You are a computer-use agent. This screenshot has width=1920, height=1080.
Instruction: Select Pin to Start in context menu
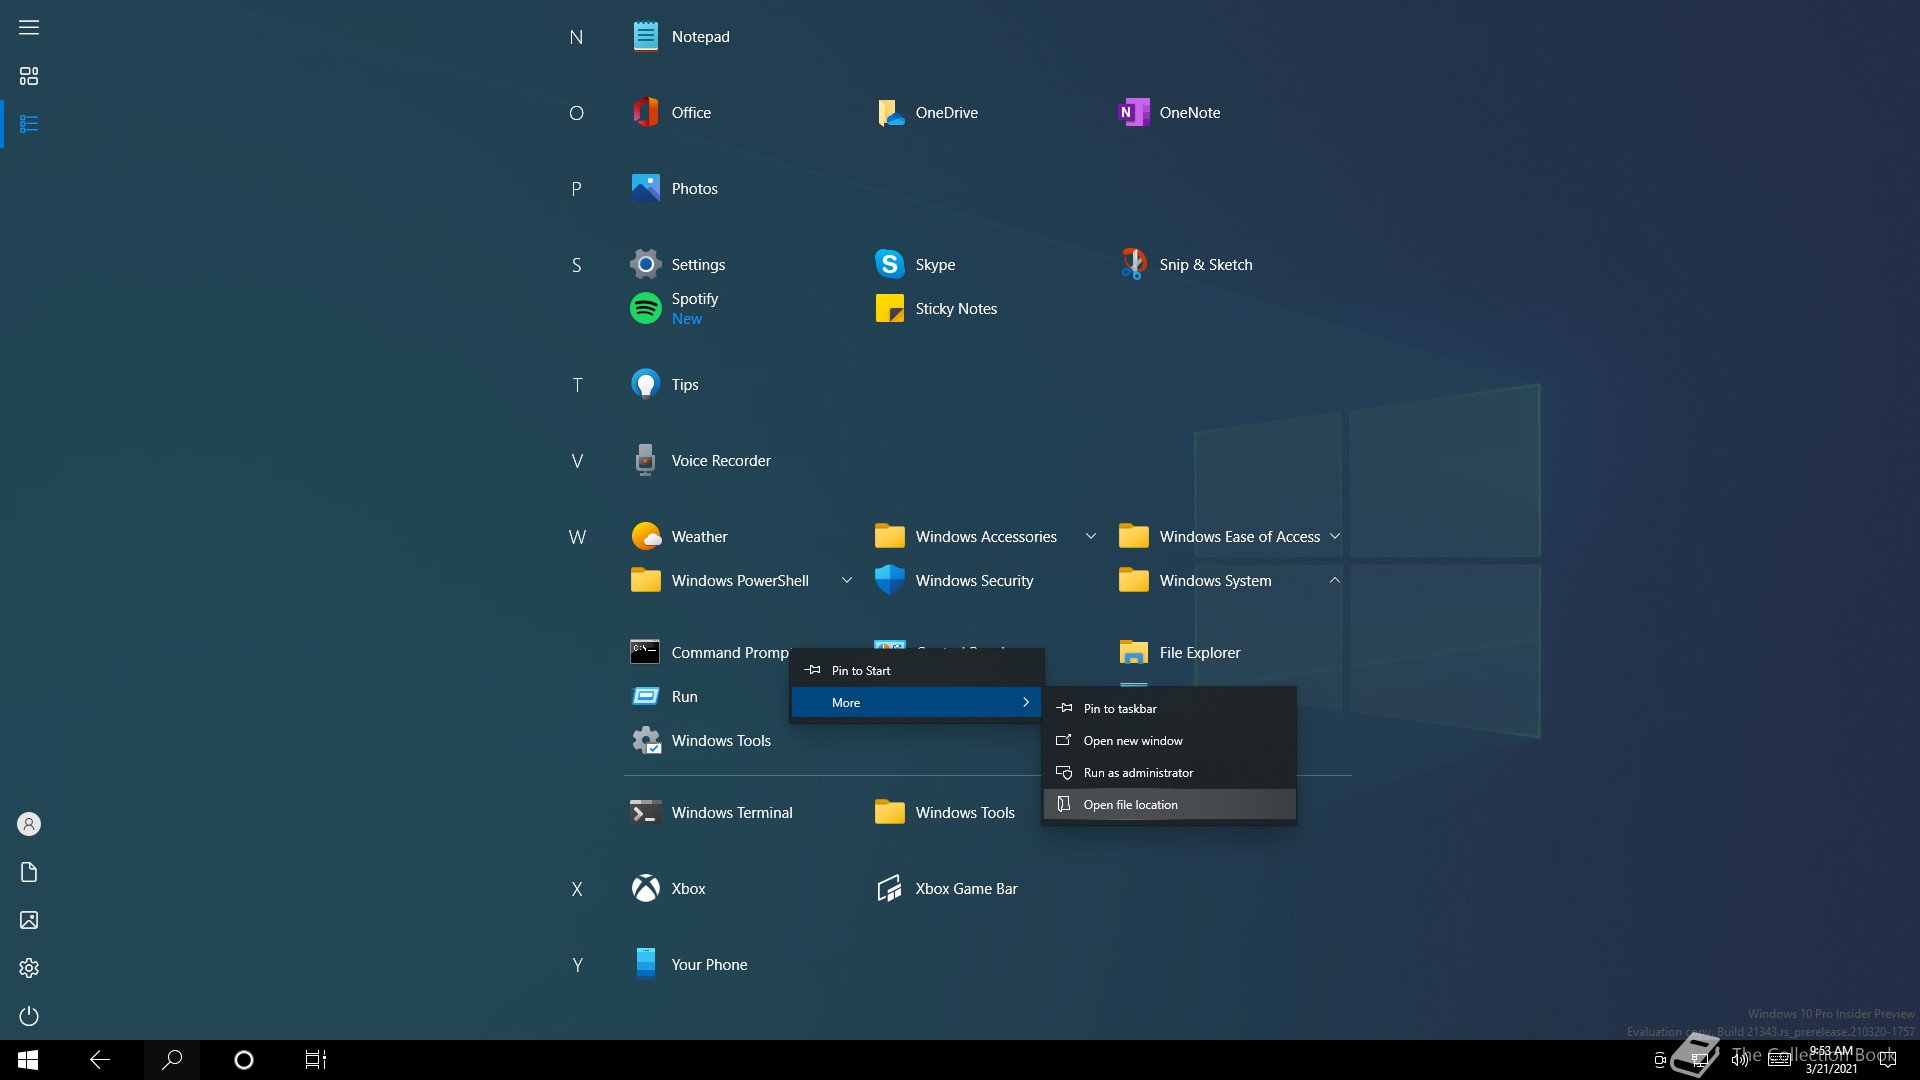[917, 671]
